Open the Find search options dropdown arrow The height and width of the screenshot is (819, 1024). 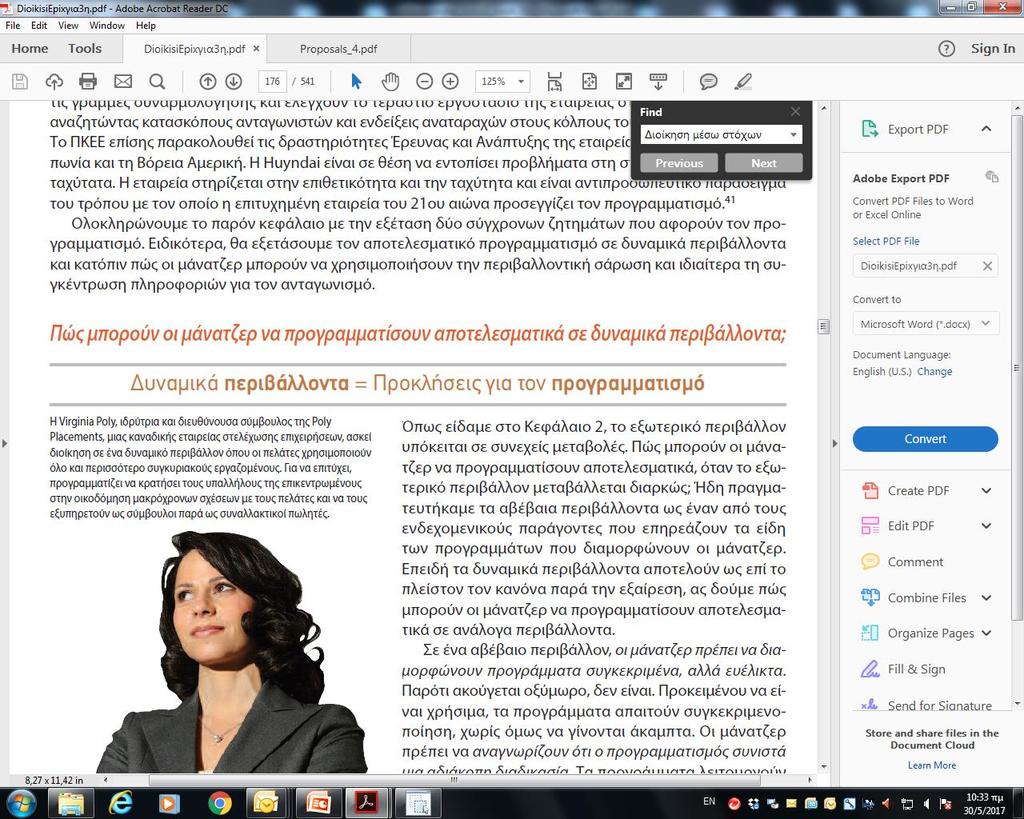(793, 135)
